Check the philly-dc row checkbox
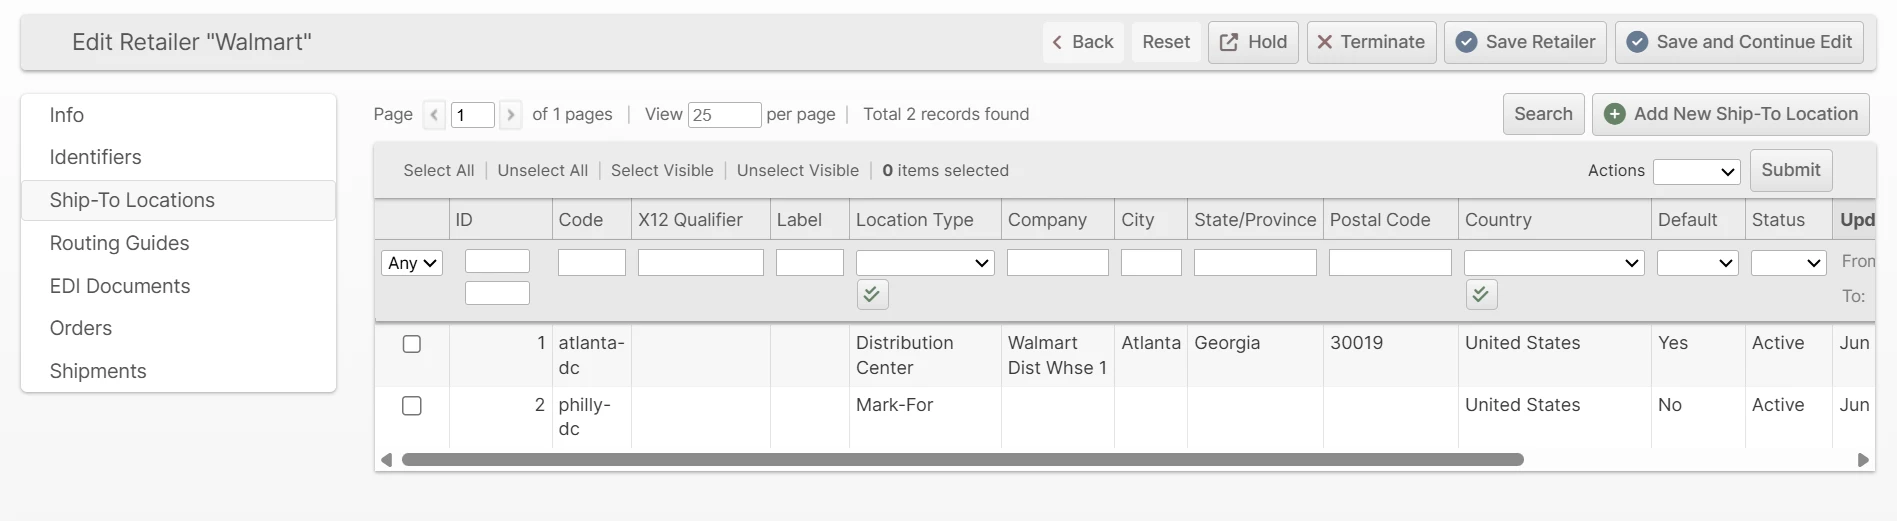The height and width of the screenshot is (521, 1897). coord(412,406)
